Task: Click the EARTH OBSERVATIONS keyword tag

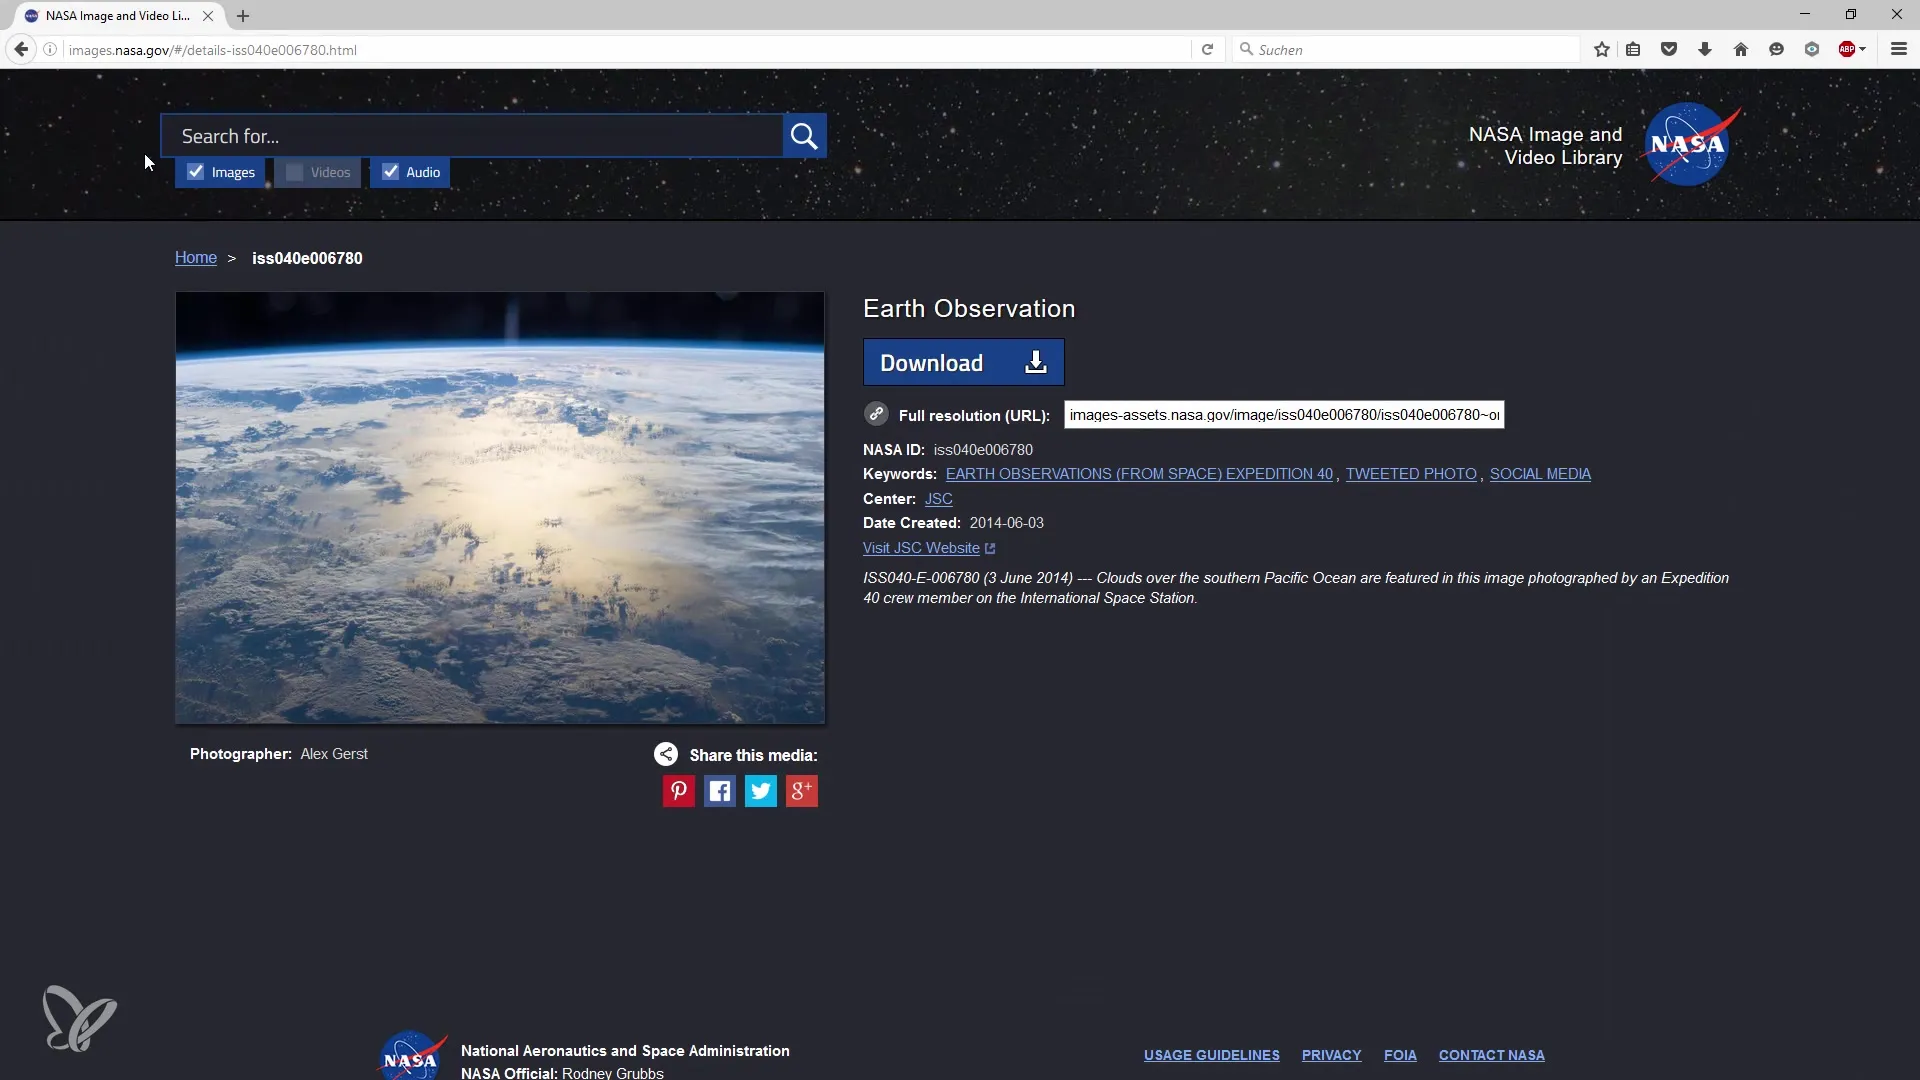Action: pyautogui.click(x=1139, y=473)
